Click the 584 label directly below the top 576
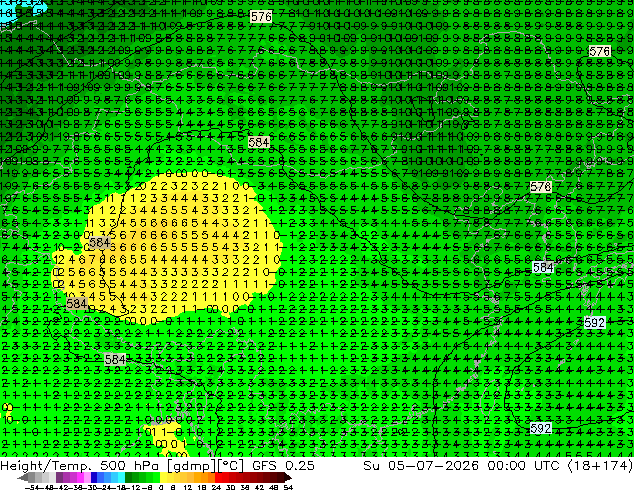Image resolution: width=634 pixels, height=490 pixels. pos(259,142)
